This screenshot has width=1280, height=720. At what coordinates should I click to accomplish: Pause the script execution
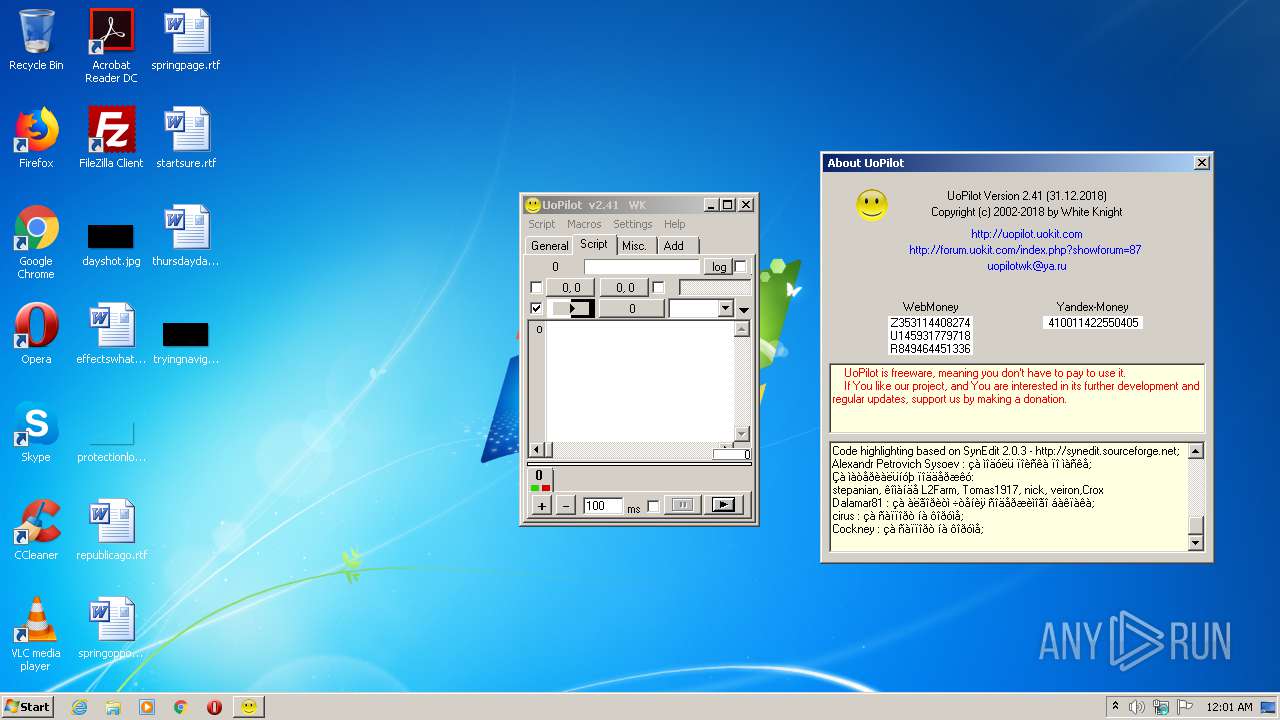(x=684, y=506)
